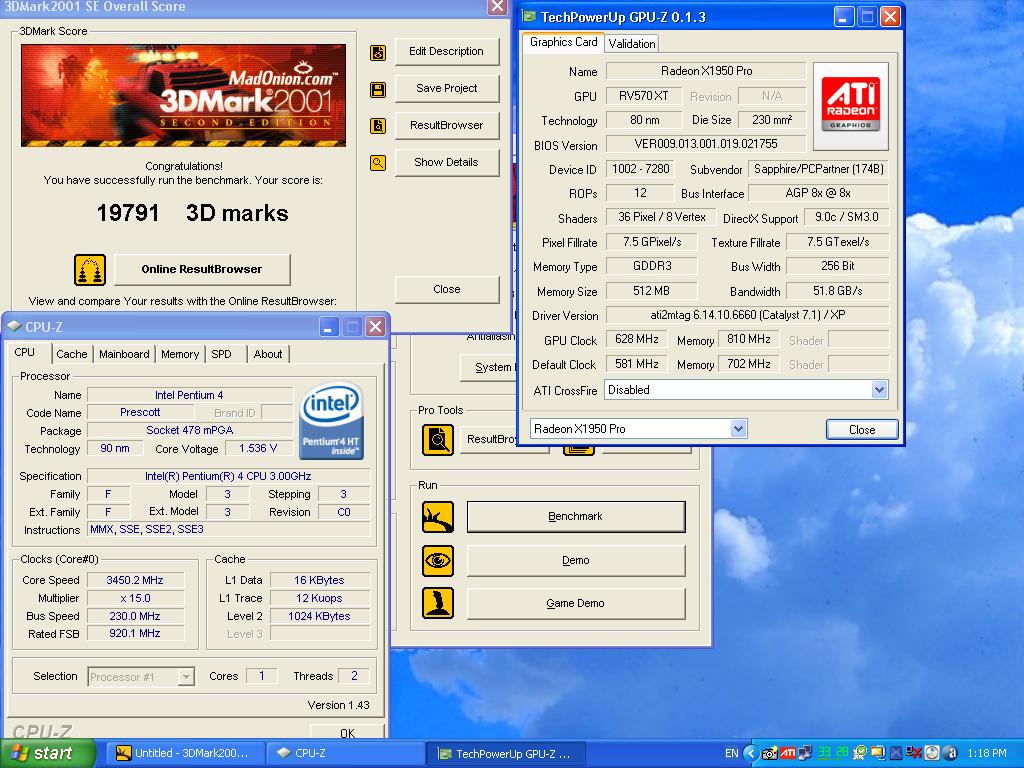1024x768 pixels.
Task: Click the clock-like white tray icon
Action: pyautogui.click(x=932, y=753)
